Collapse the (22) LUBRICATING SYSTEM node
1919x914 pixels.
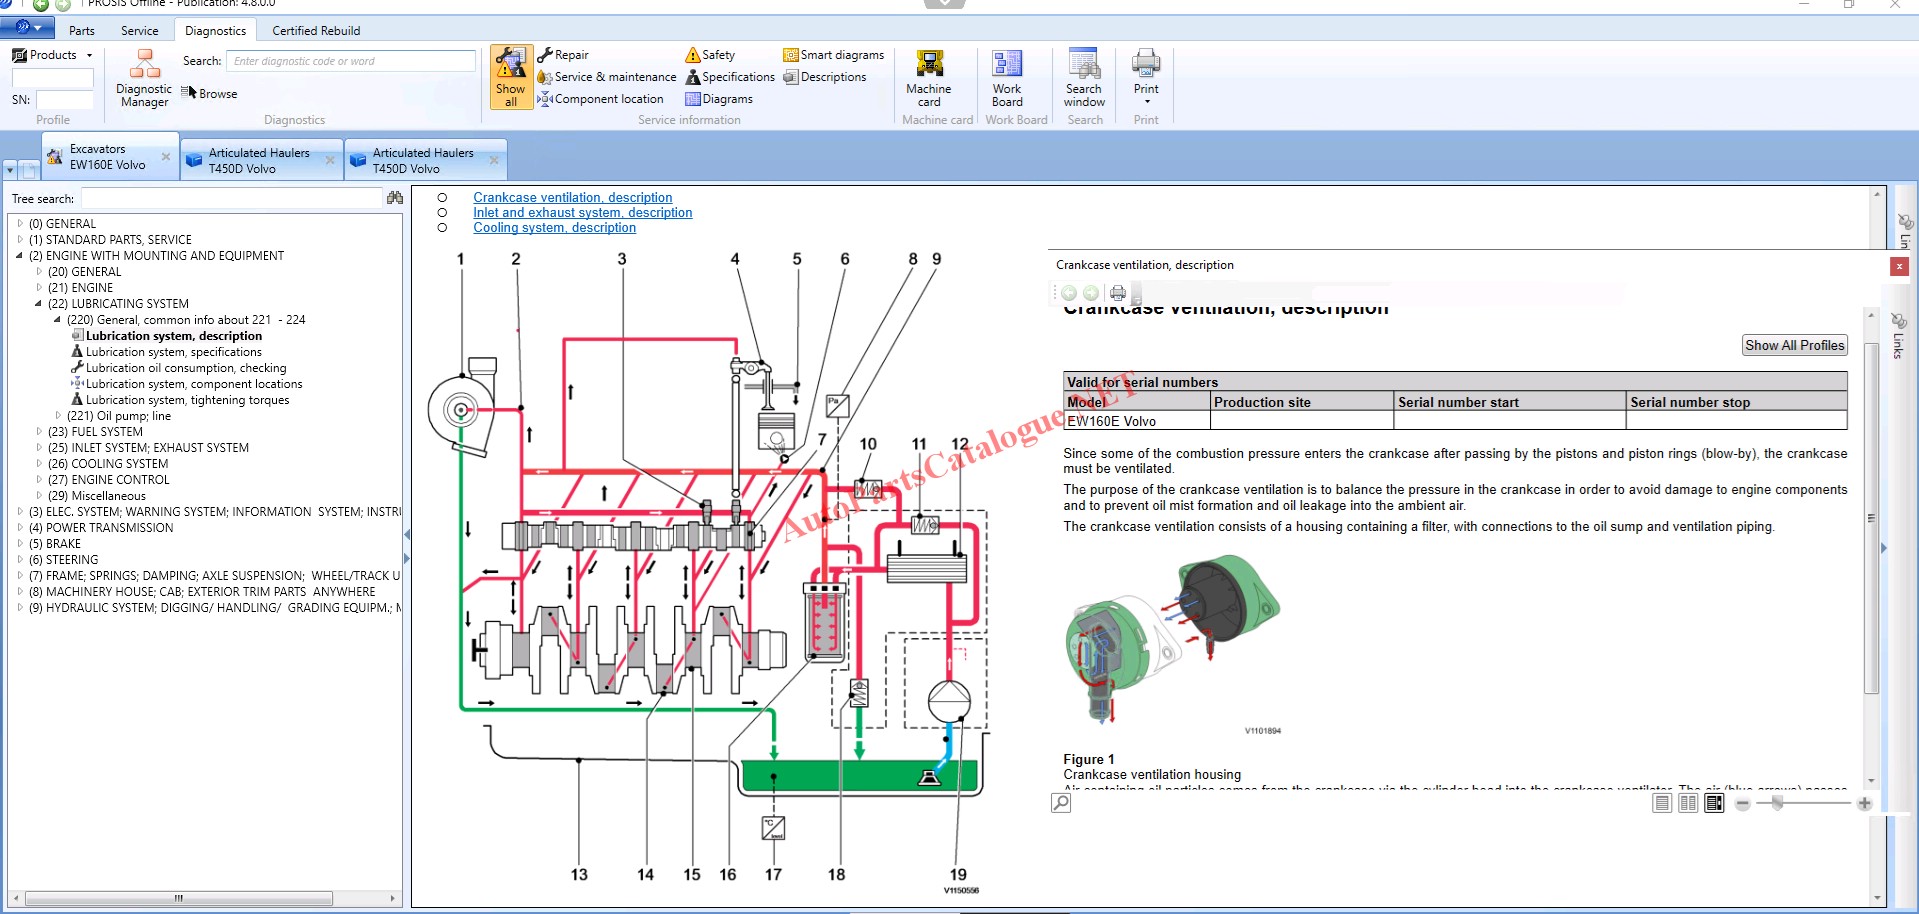click(39, 304)
